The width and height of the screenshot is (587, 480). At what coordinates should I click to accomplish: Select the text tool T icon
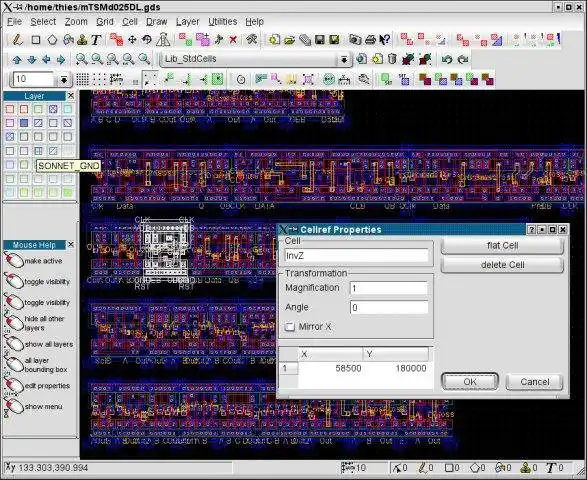96,40
